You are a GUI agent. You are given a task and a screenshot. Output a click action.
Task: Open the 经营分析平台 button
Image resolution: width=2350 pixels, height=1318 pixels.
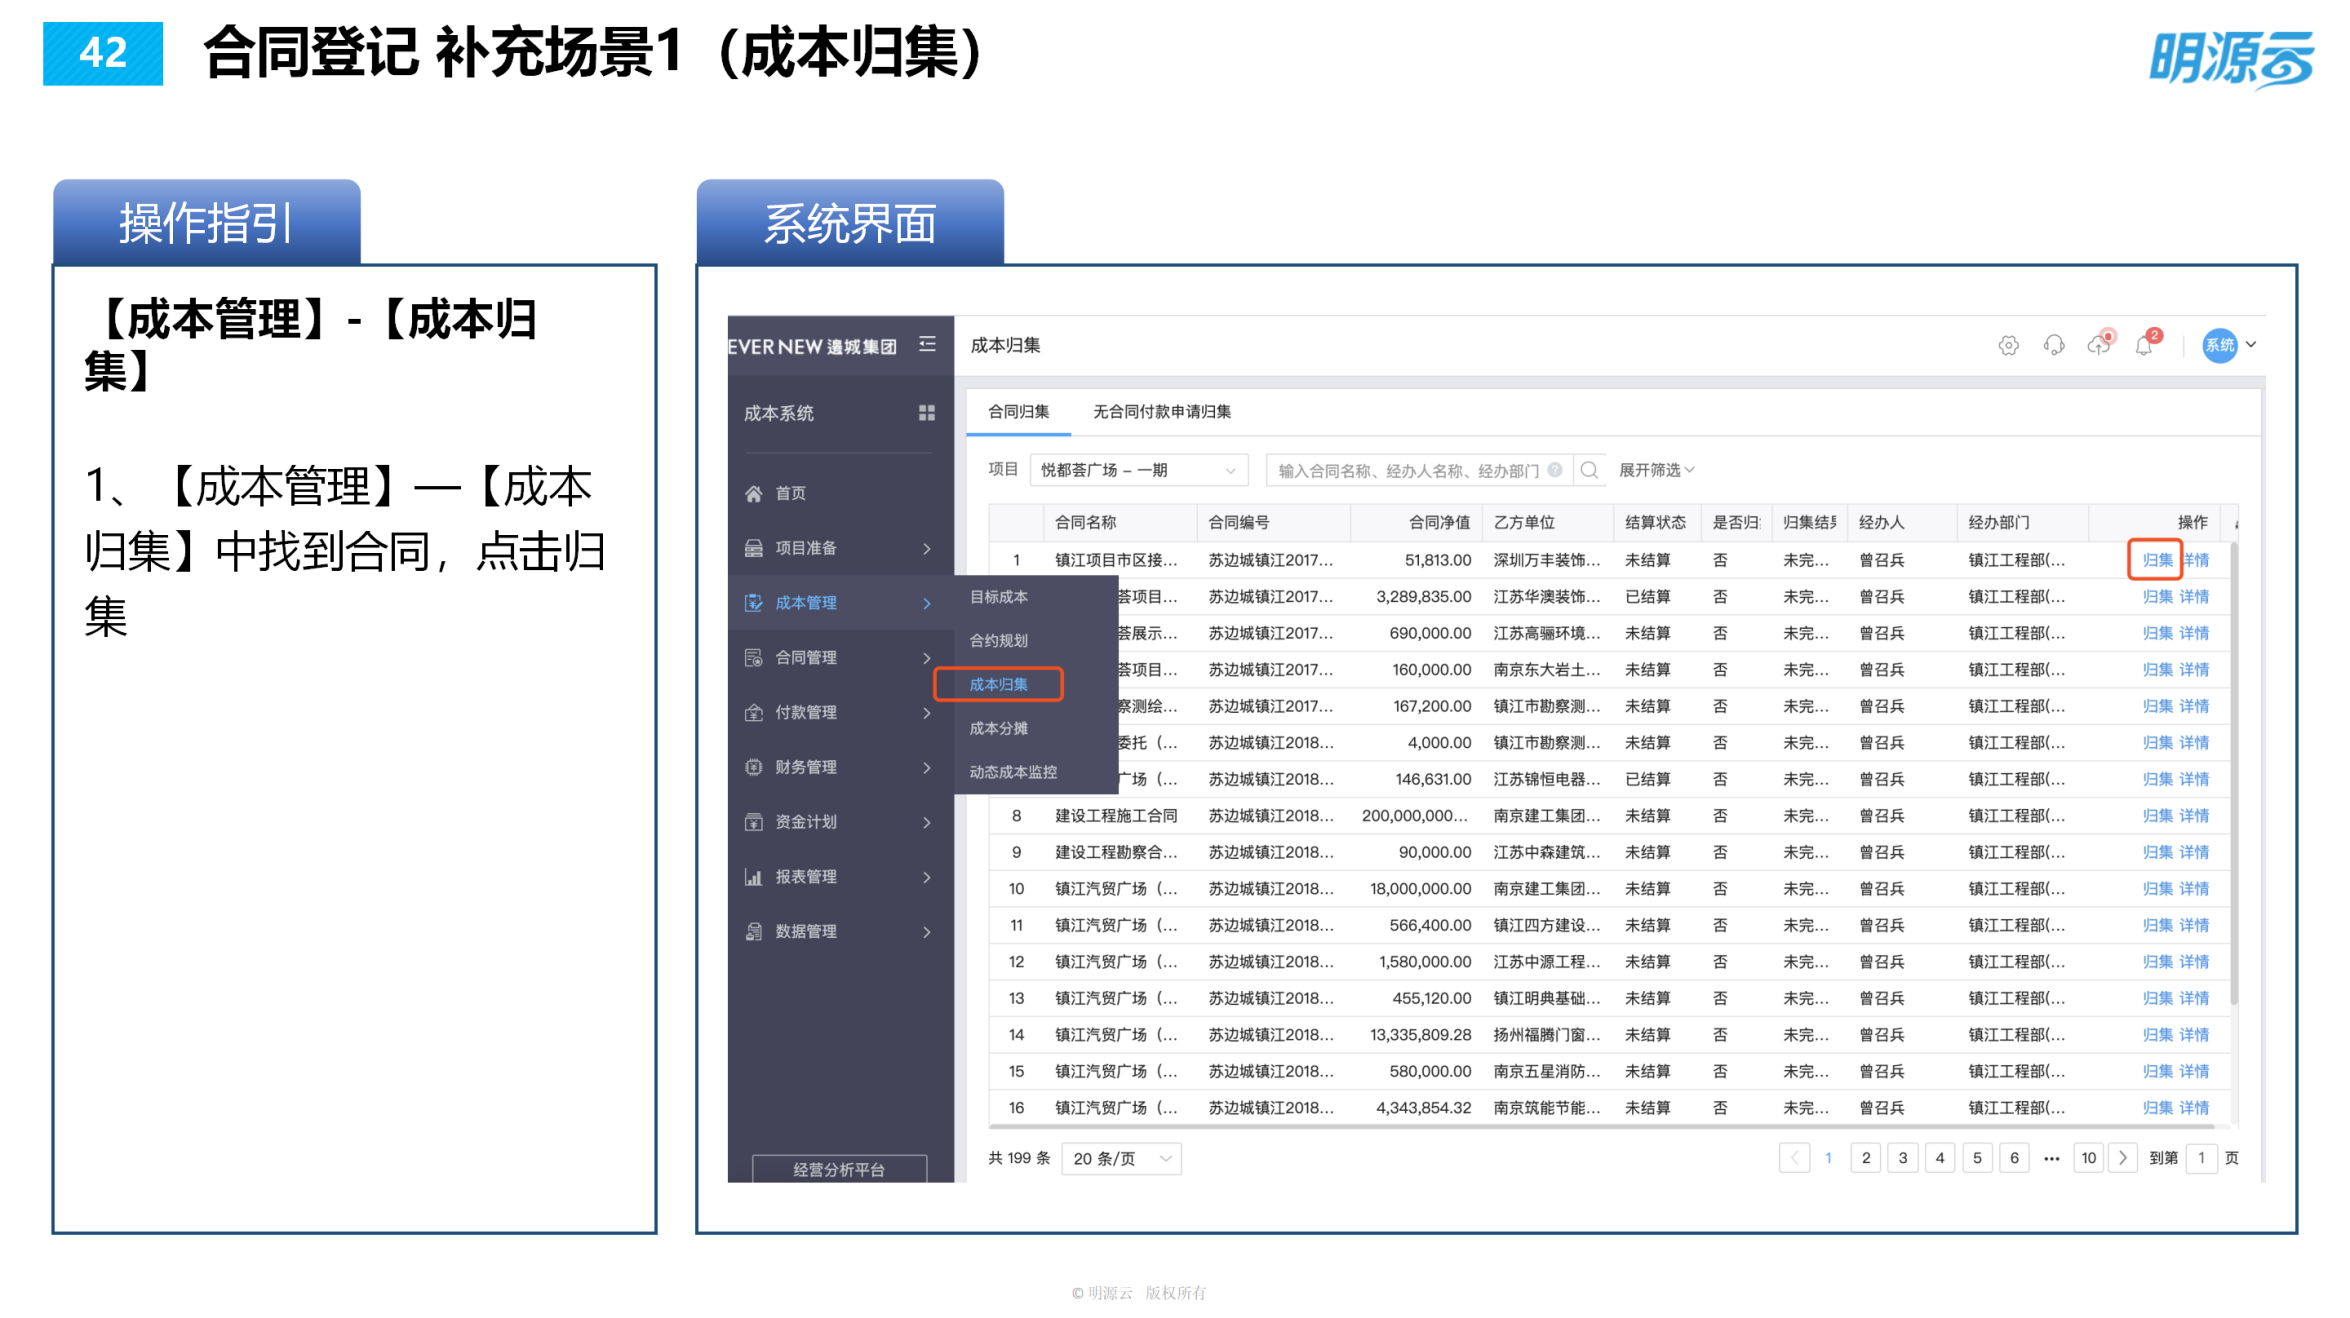click(x=838, y=1169)
